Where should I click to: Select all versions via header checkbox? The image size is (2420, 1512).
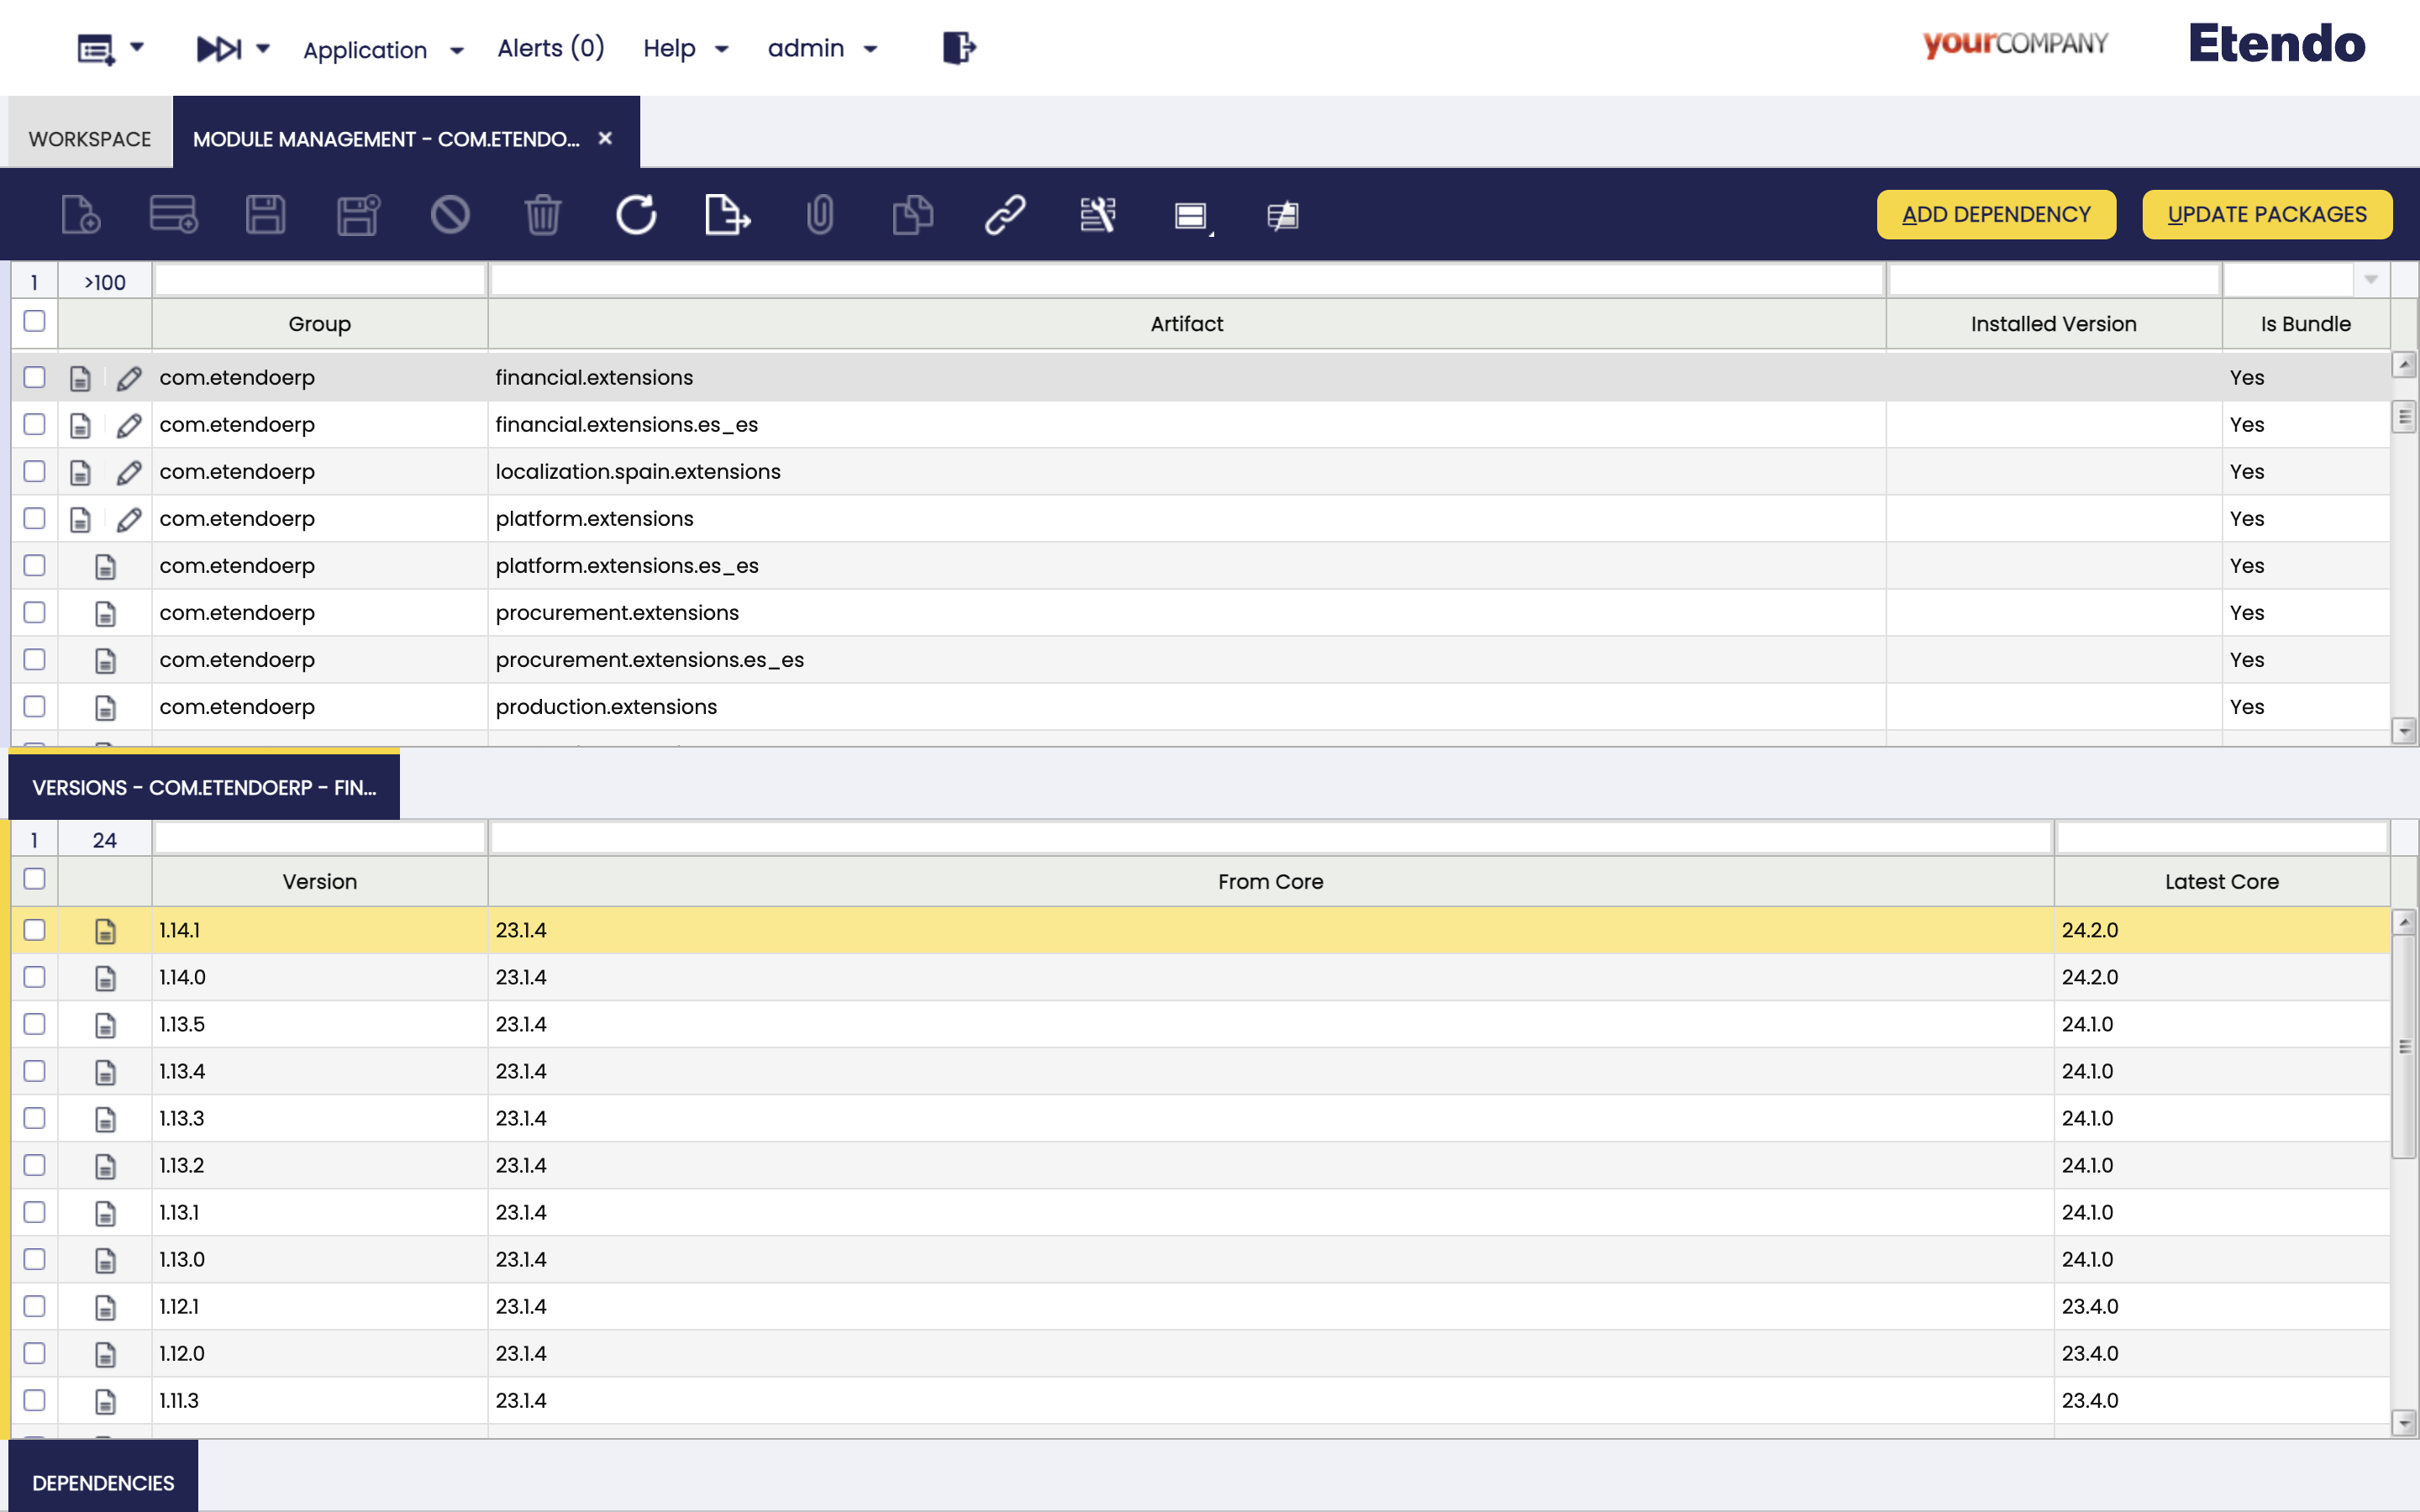tap(34, 879)
